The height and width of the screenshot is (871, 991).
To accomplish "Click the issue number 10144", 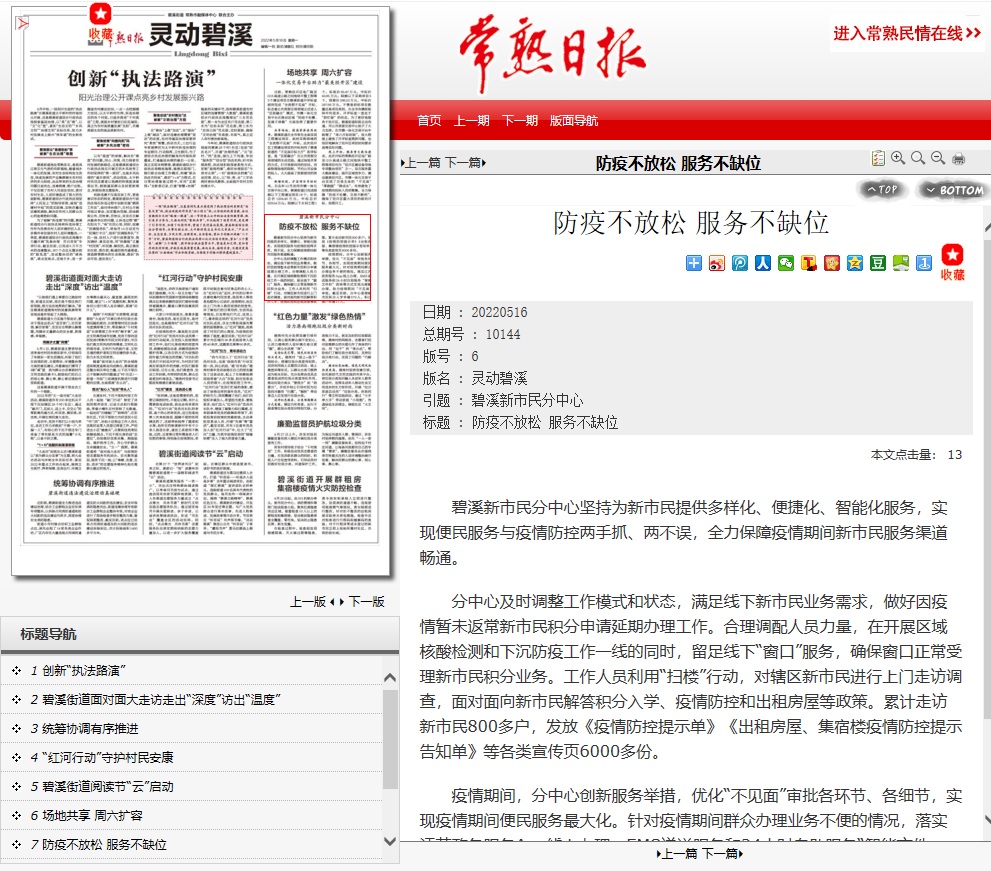I will click(503, 334).
